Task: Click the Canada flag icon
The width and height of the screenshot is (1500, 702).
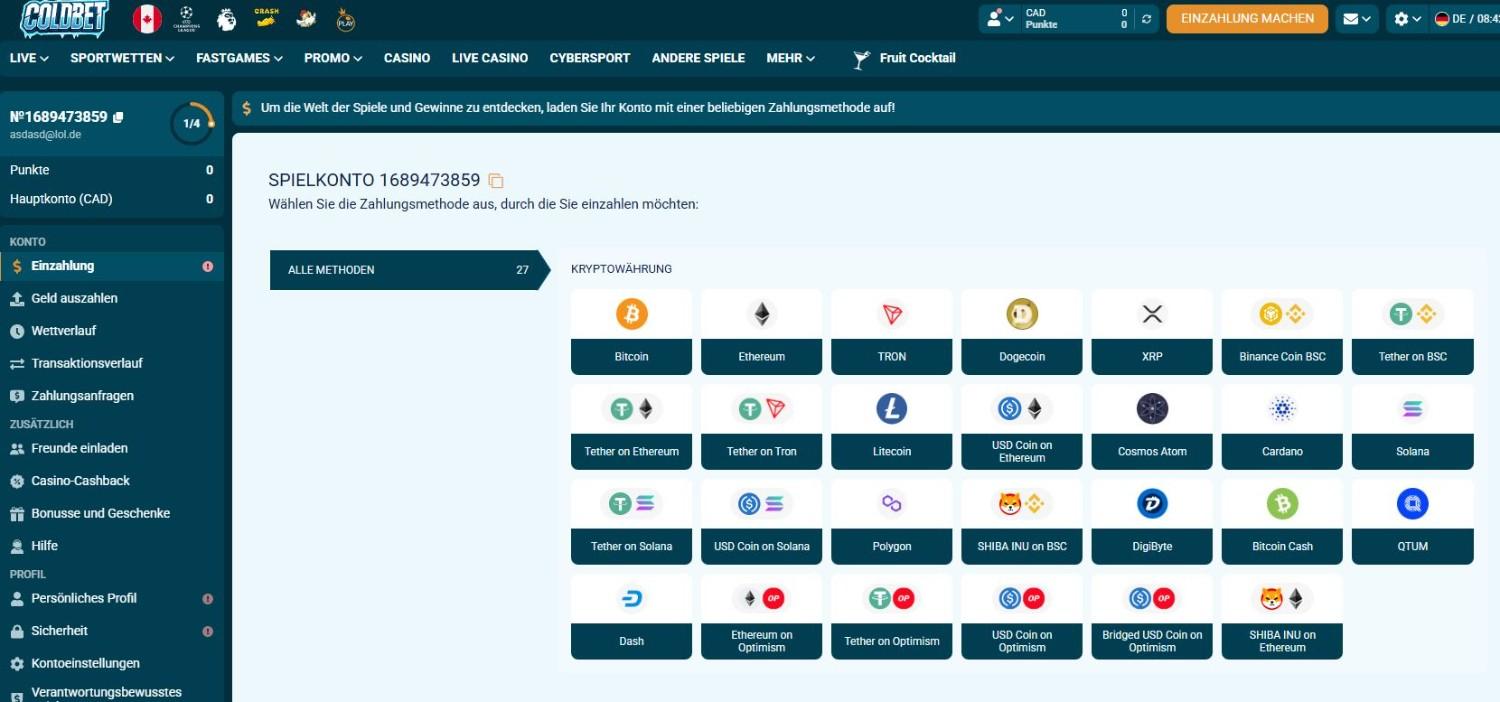Action: (x=147, y=18)
